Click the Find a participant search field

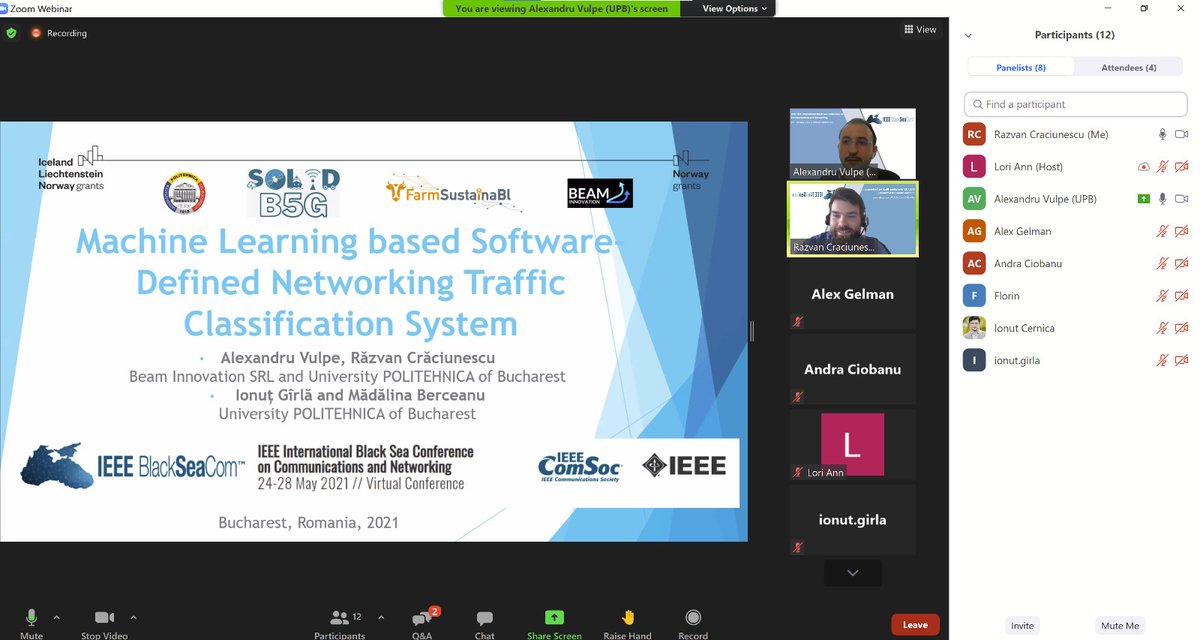click(x=1074, y=103)
